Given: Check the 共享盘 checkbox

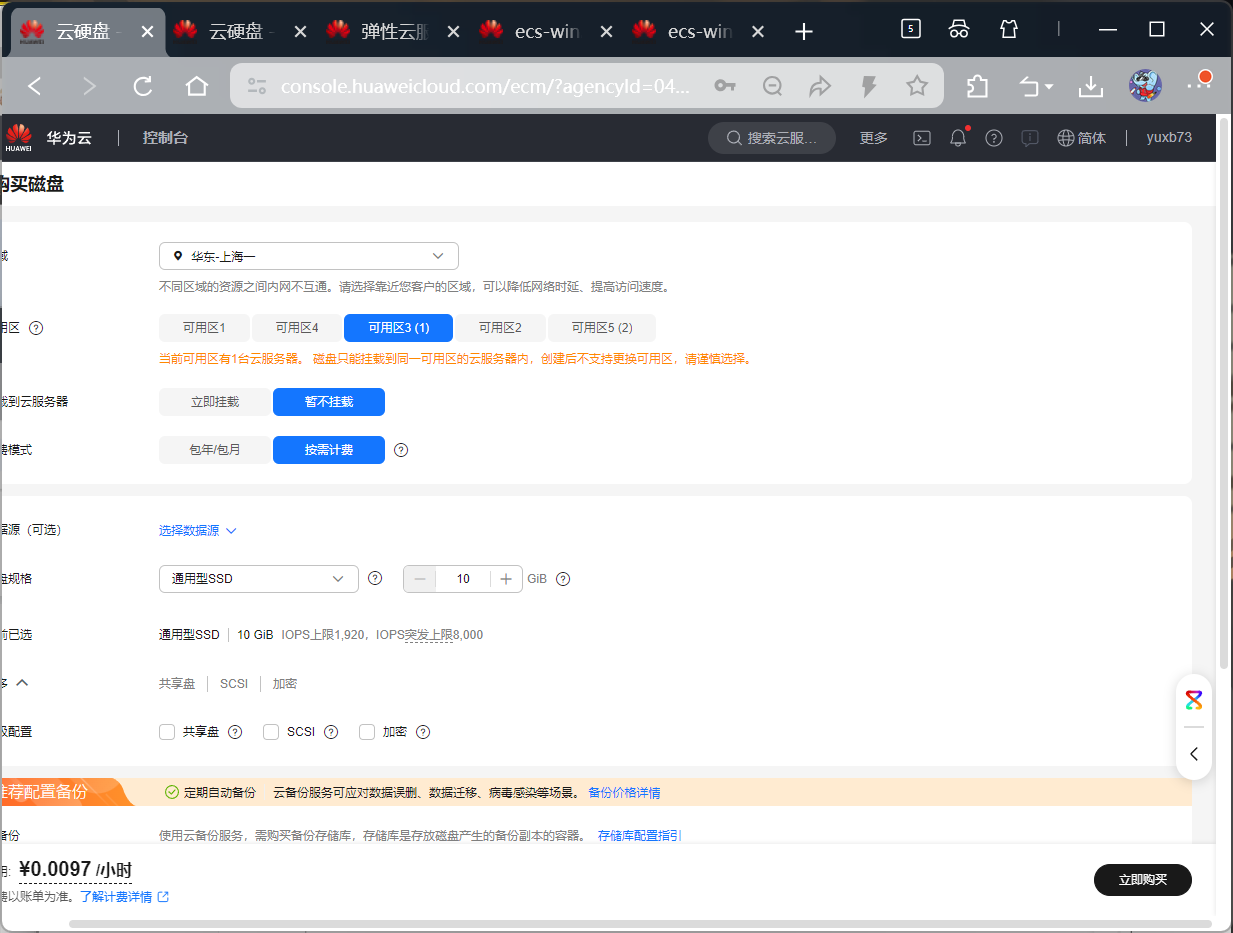Looking at the screenshot, I should 167,732.
